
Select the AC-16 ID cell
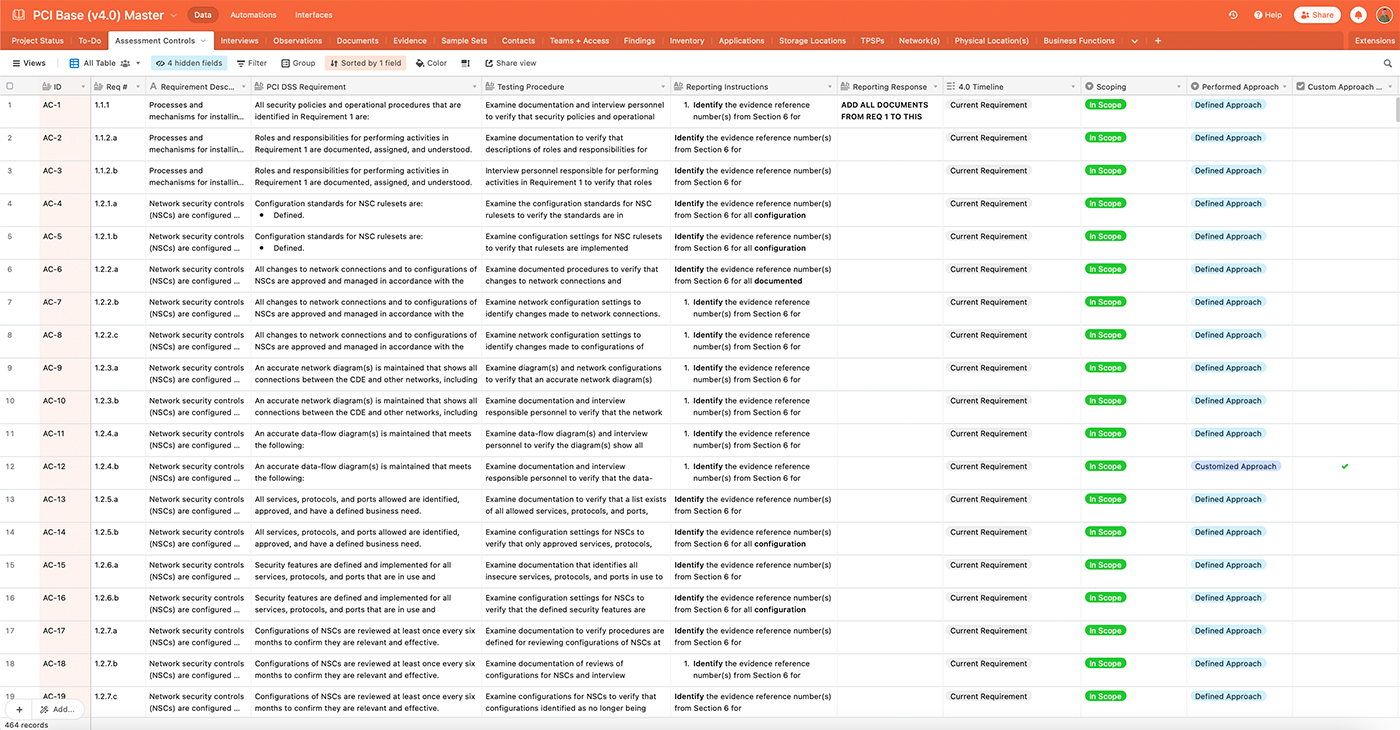tap(65, 604)
